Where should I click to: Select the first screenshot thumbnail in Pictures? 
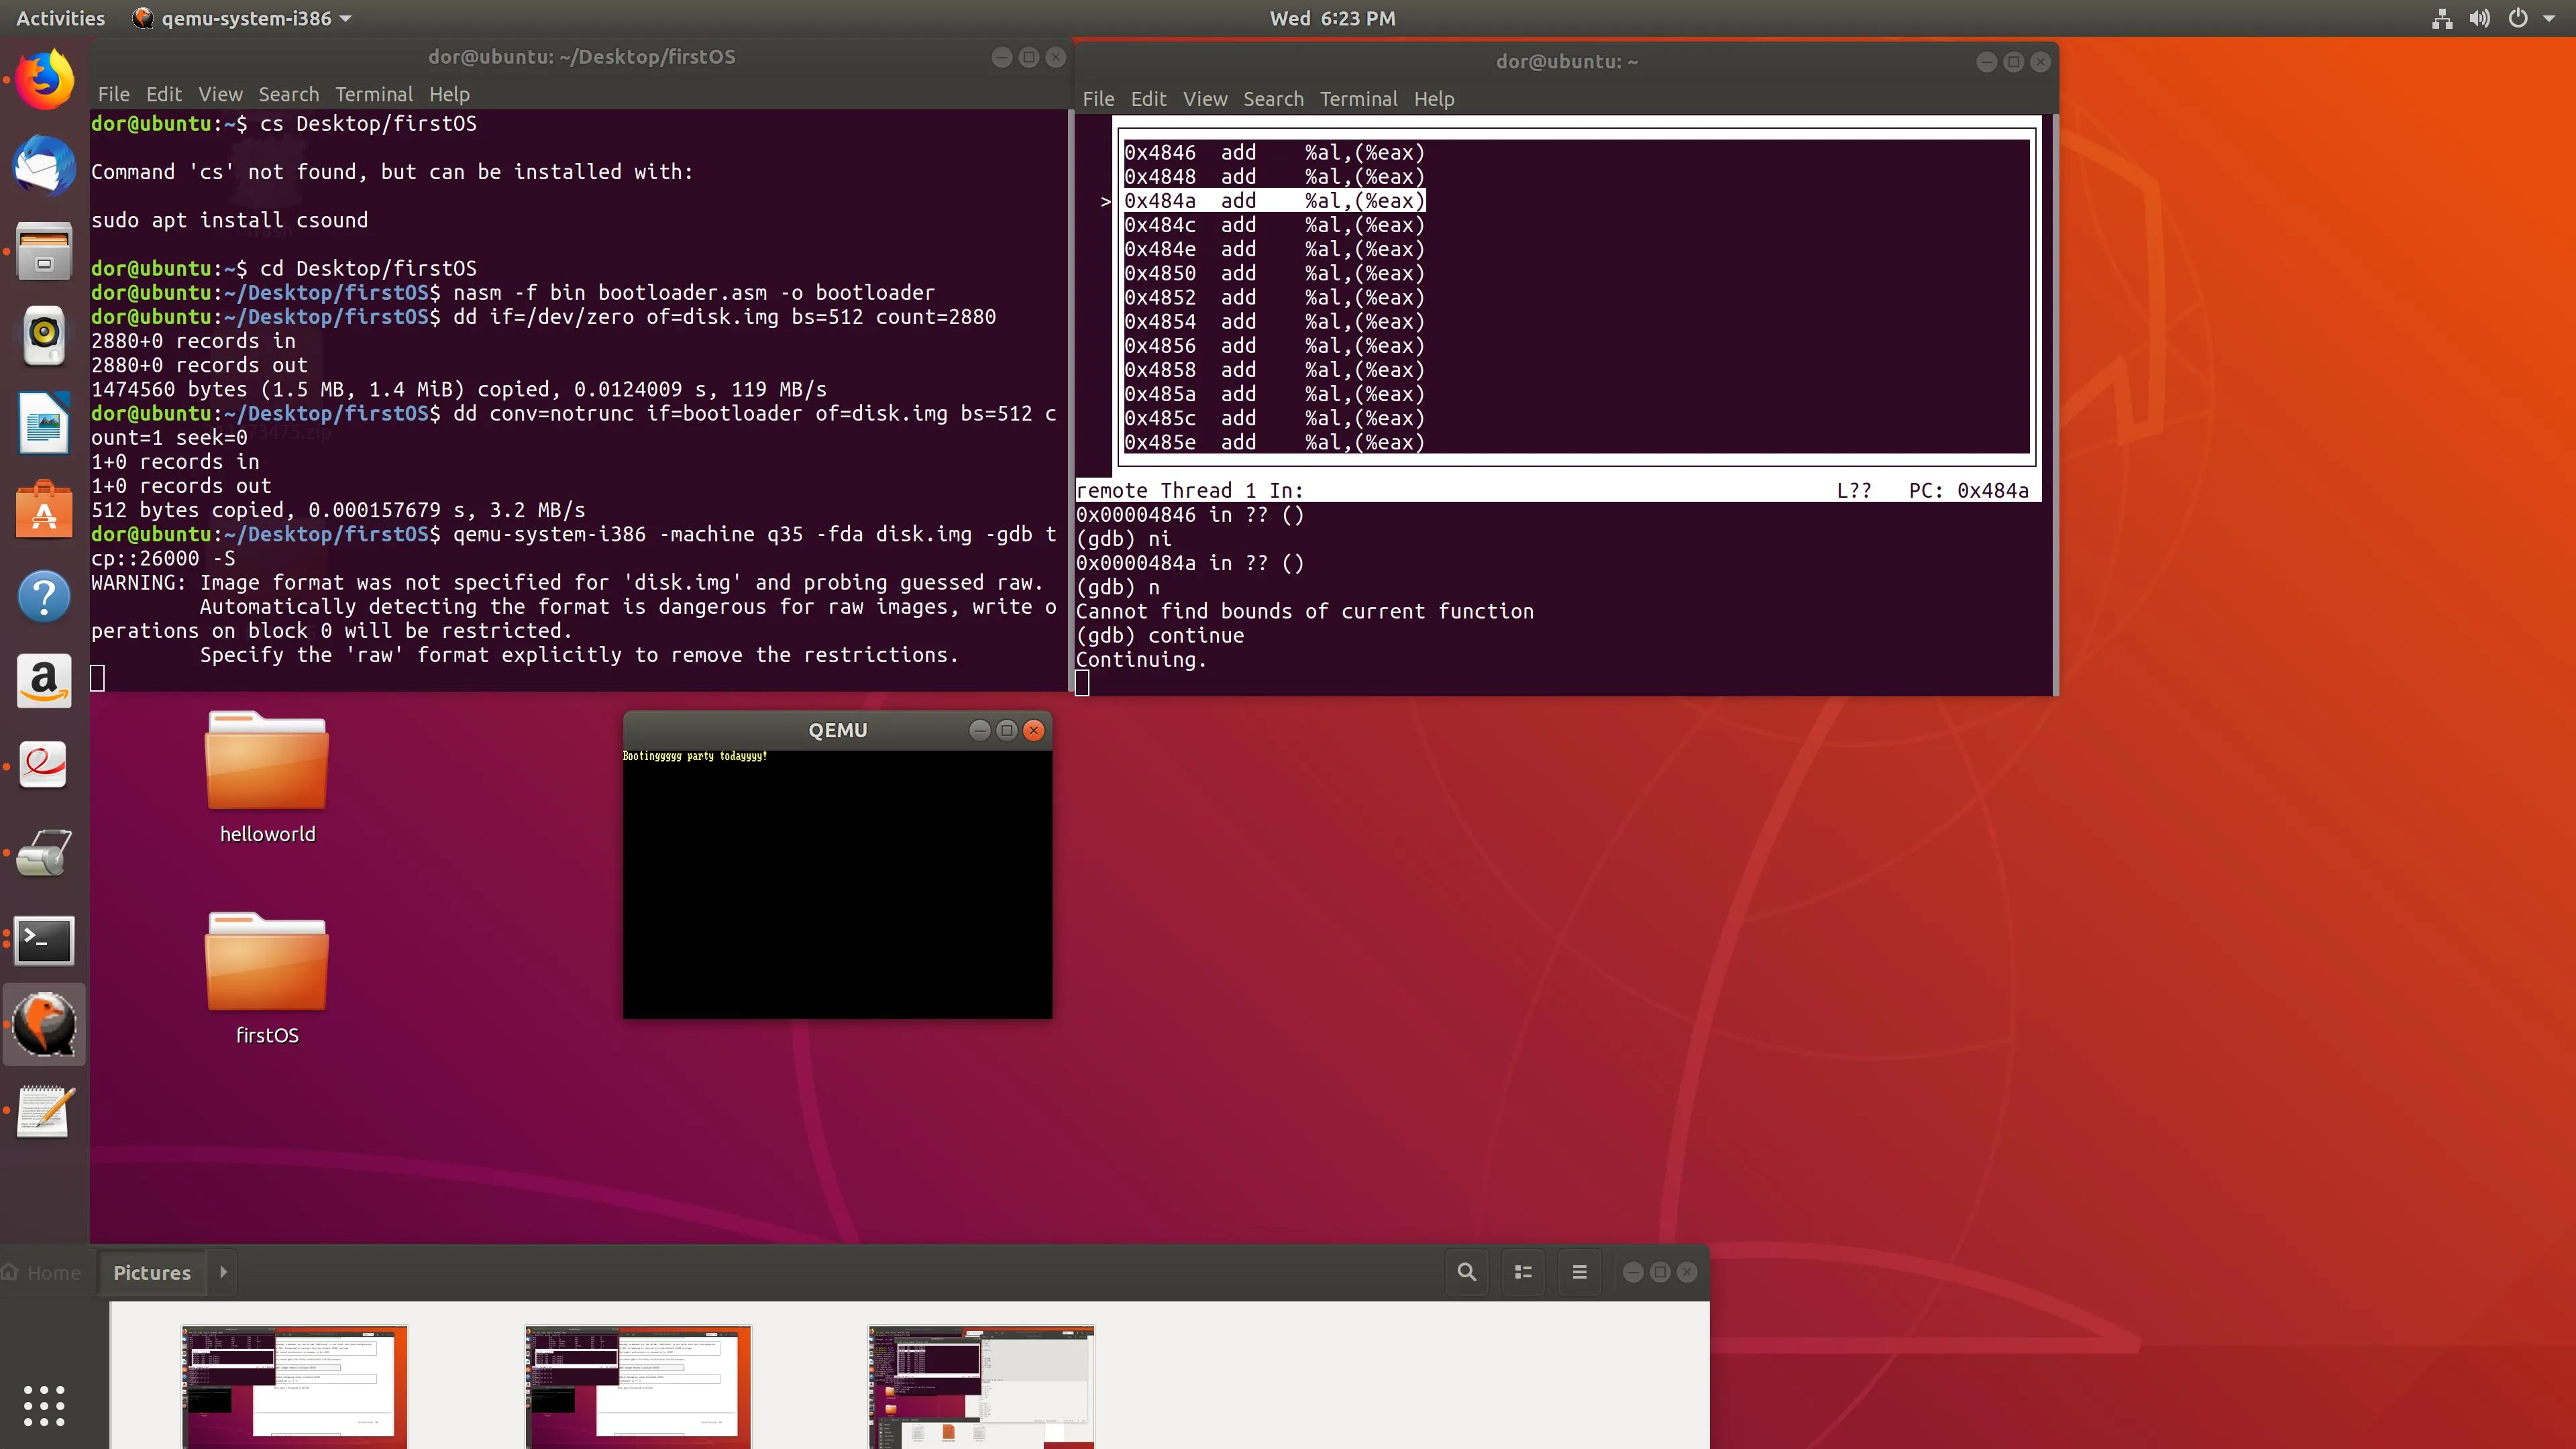[x=294, y=1388]
